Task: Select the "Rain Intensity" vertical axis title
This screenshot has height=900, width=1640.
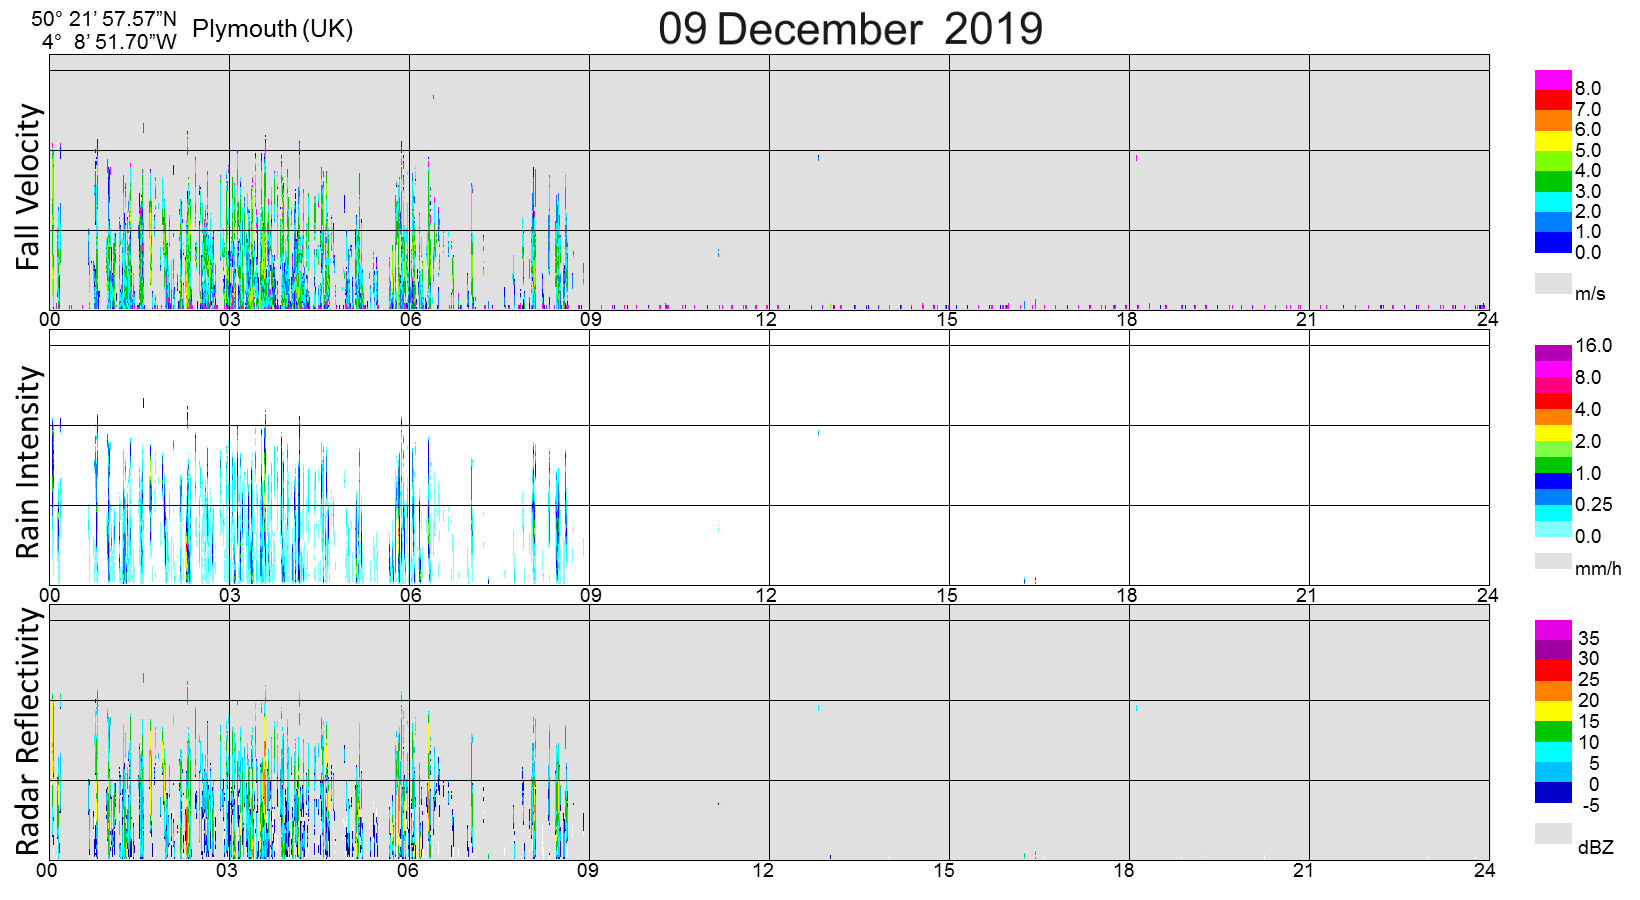Action: [x=29, y=462]
